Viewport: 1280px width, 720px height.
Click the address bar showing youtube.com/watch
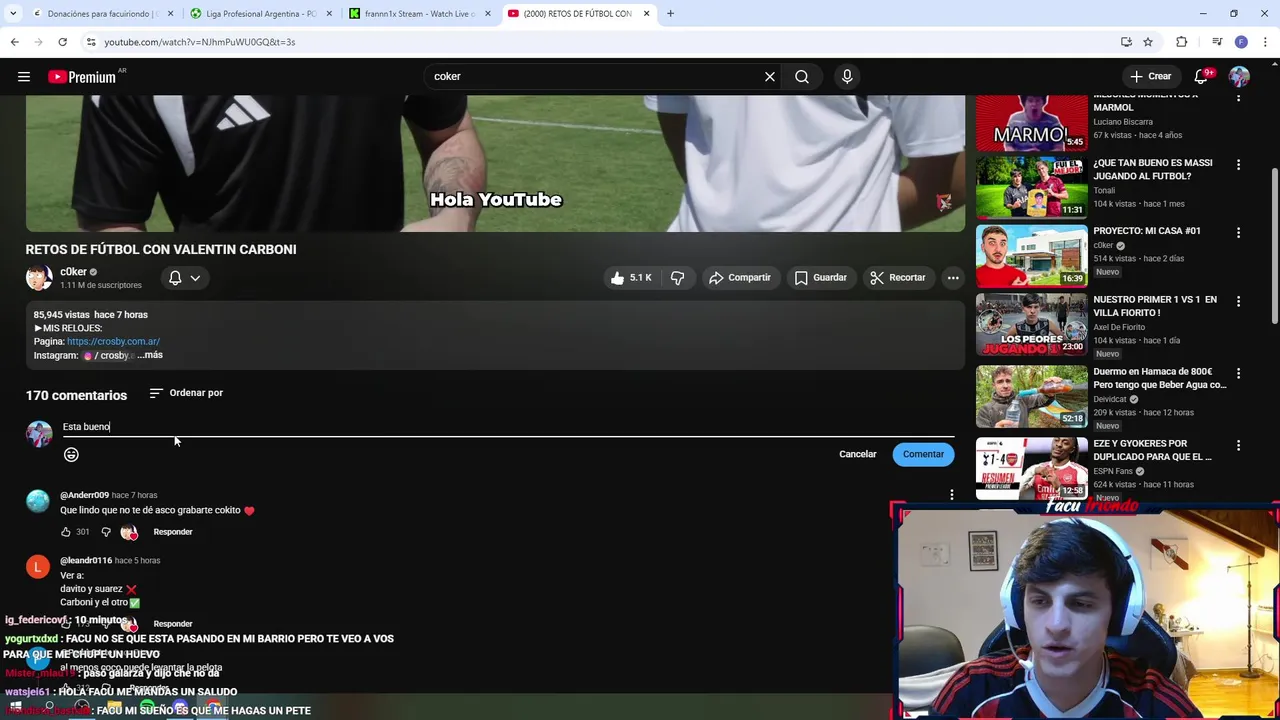click(x=600, y=42)
